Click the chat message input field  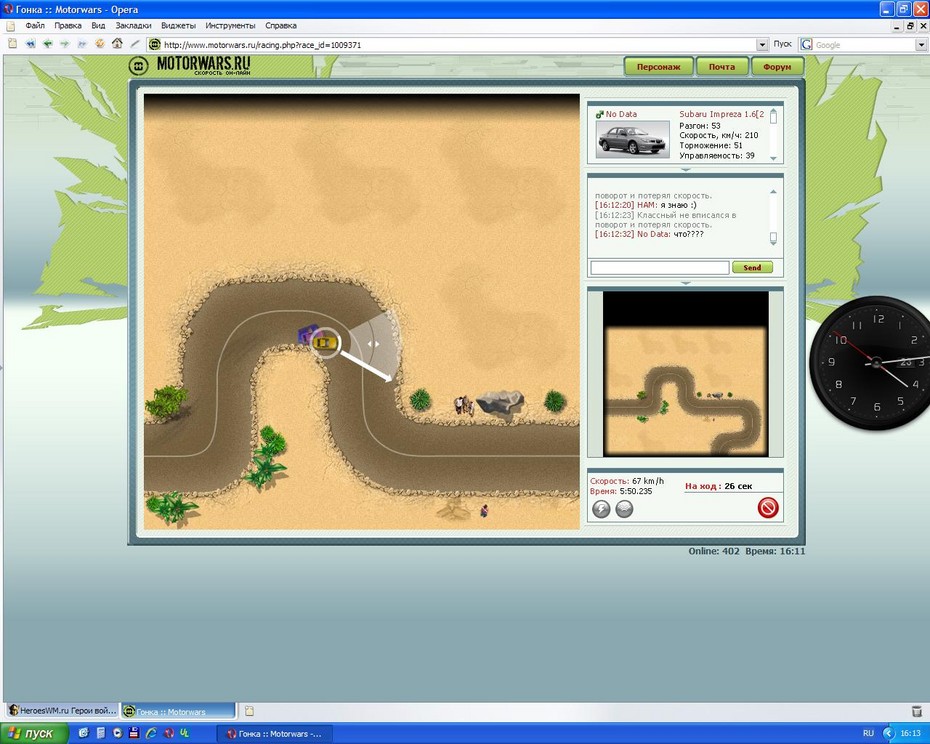[659, 267]
